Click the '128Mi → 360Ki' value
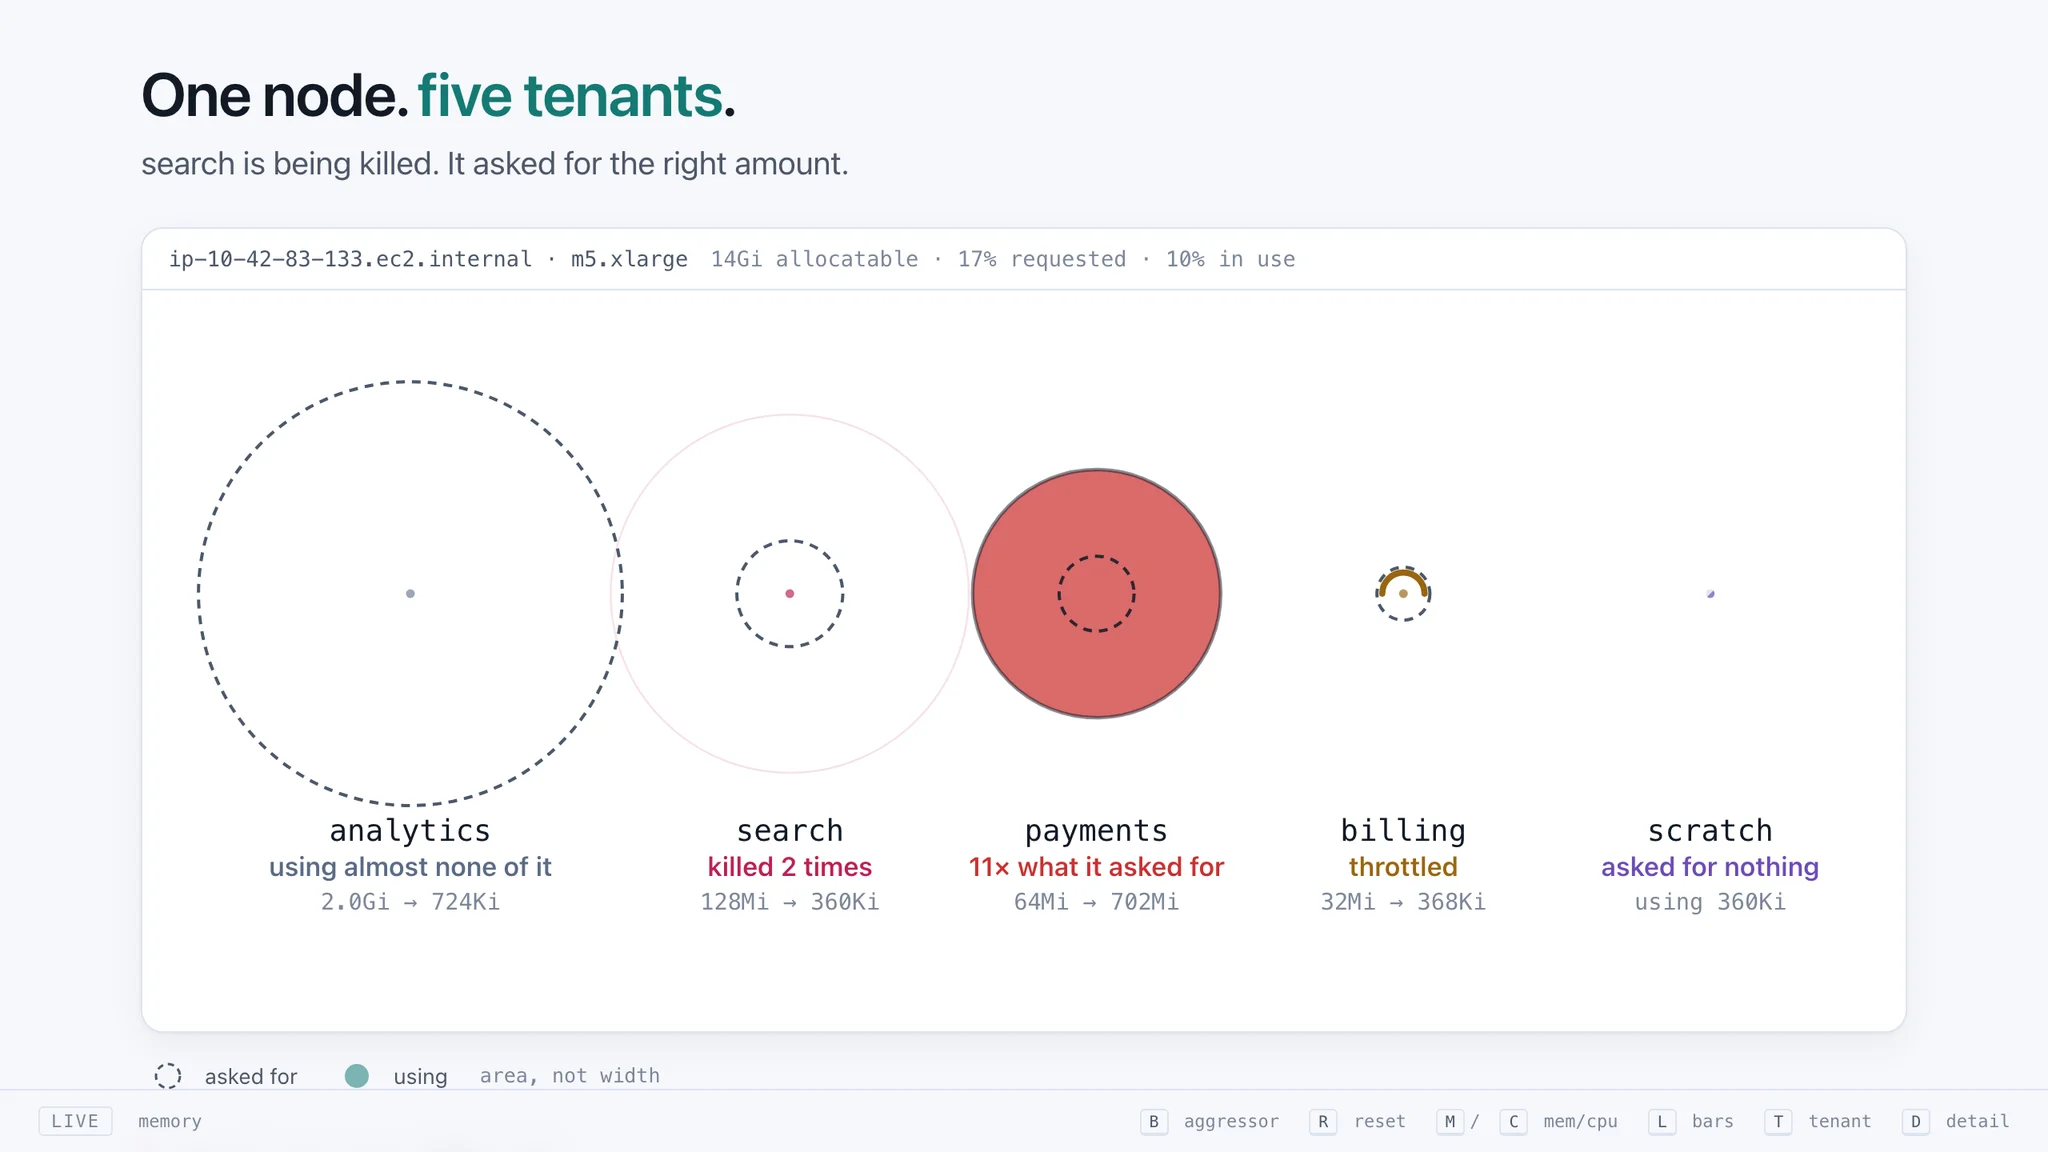 [790, 902]
